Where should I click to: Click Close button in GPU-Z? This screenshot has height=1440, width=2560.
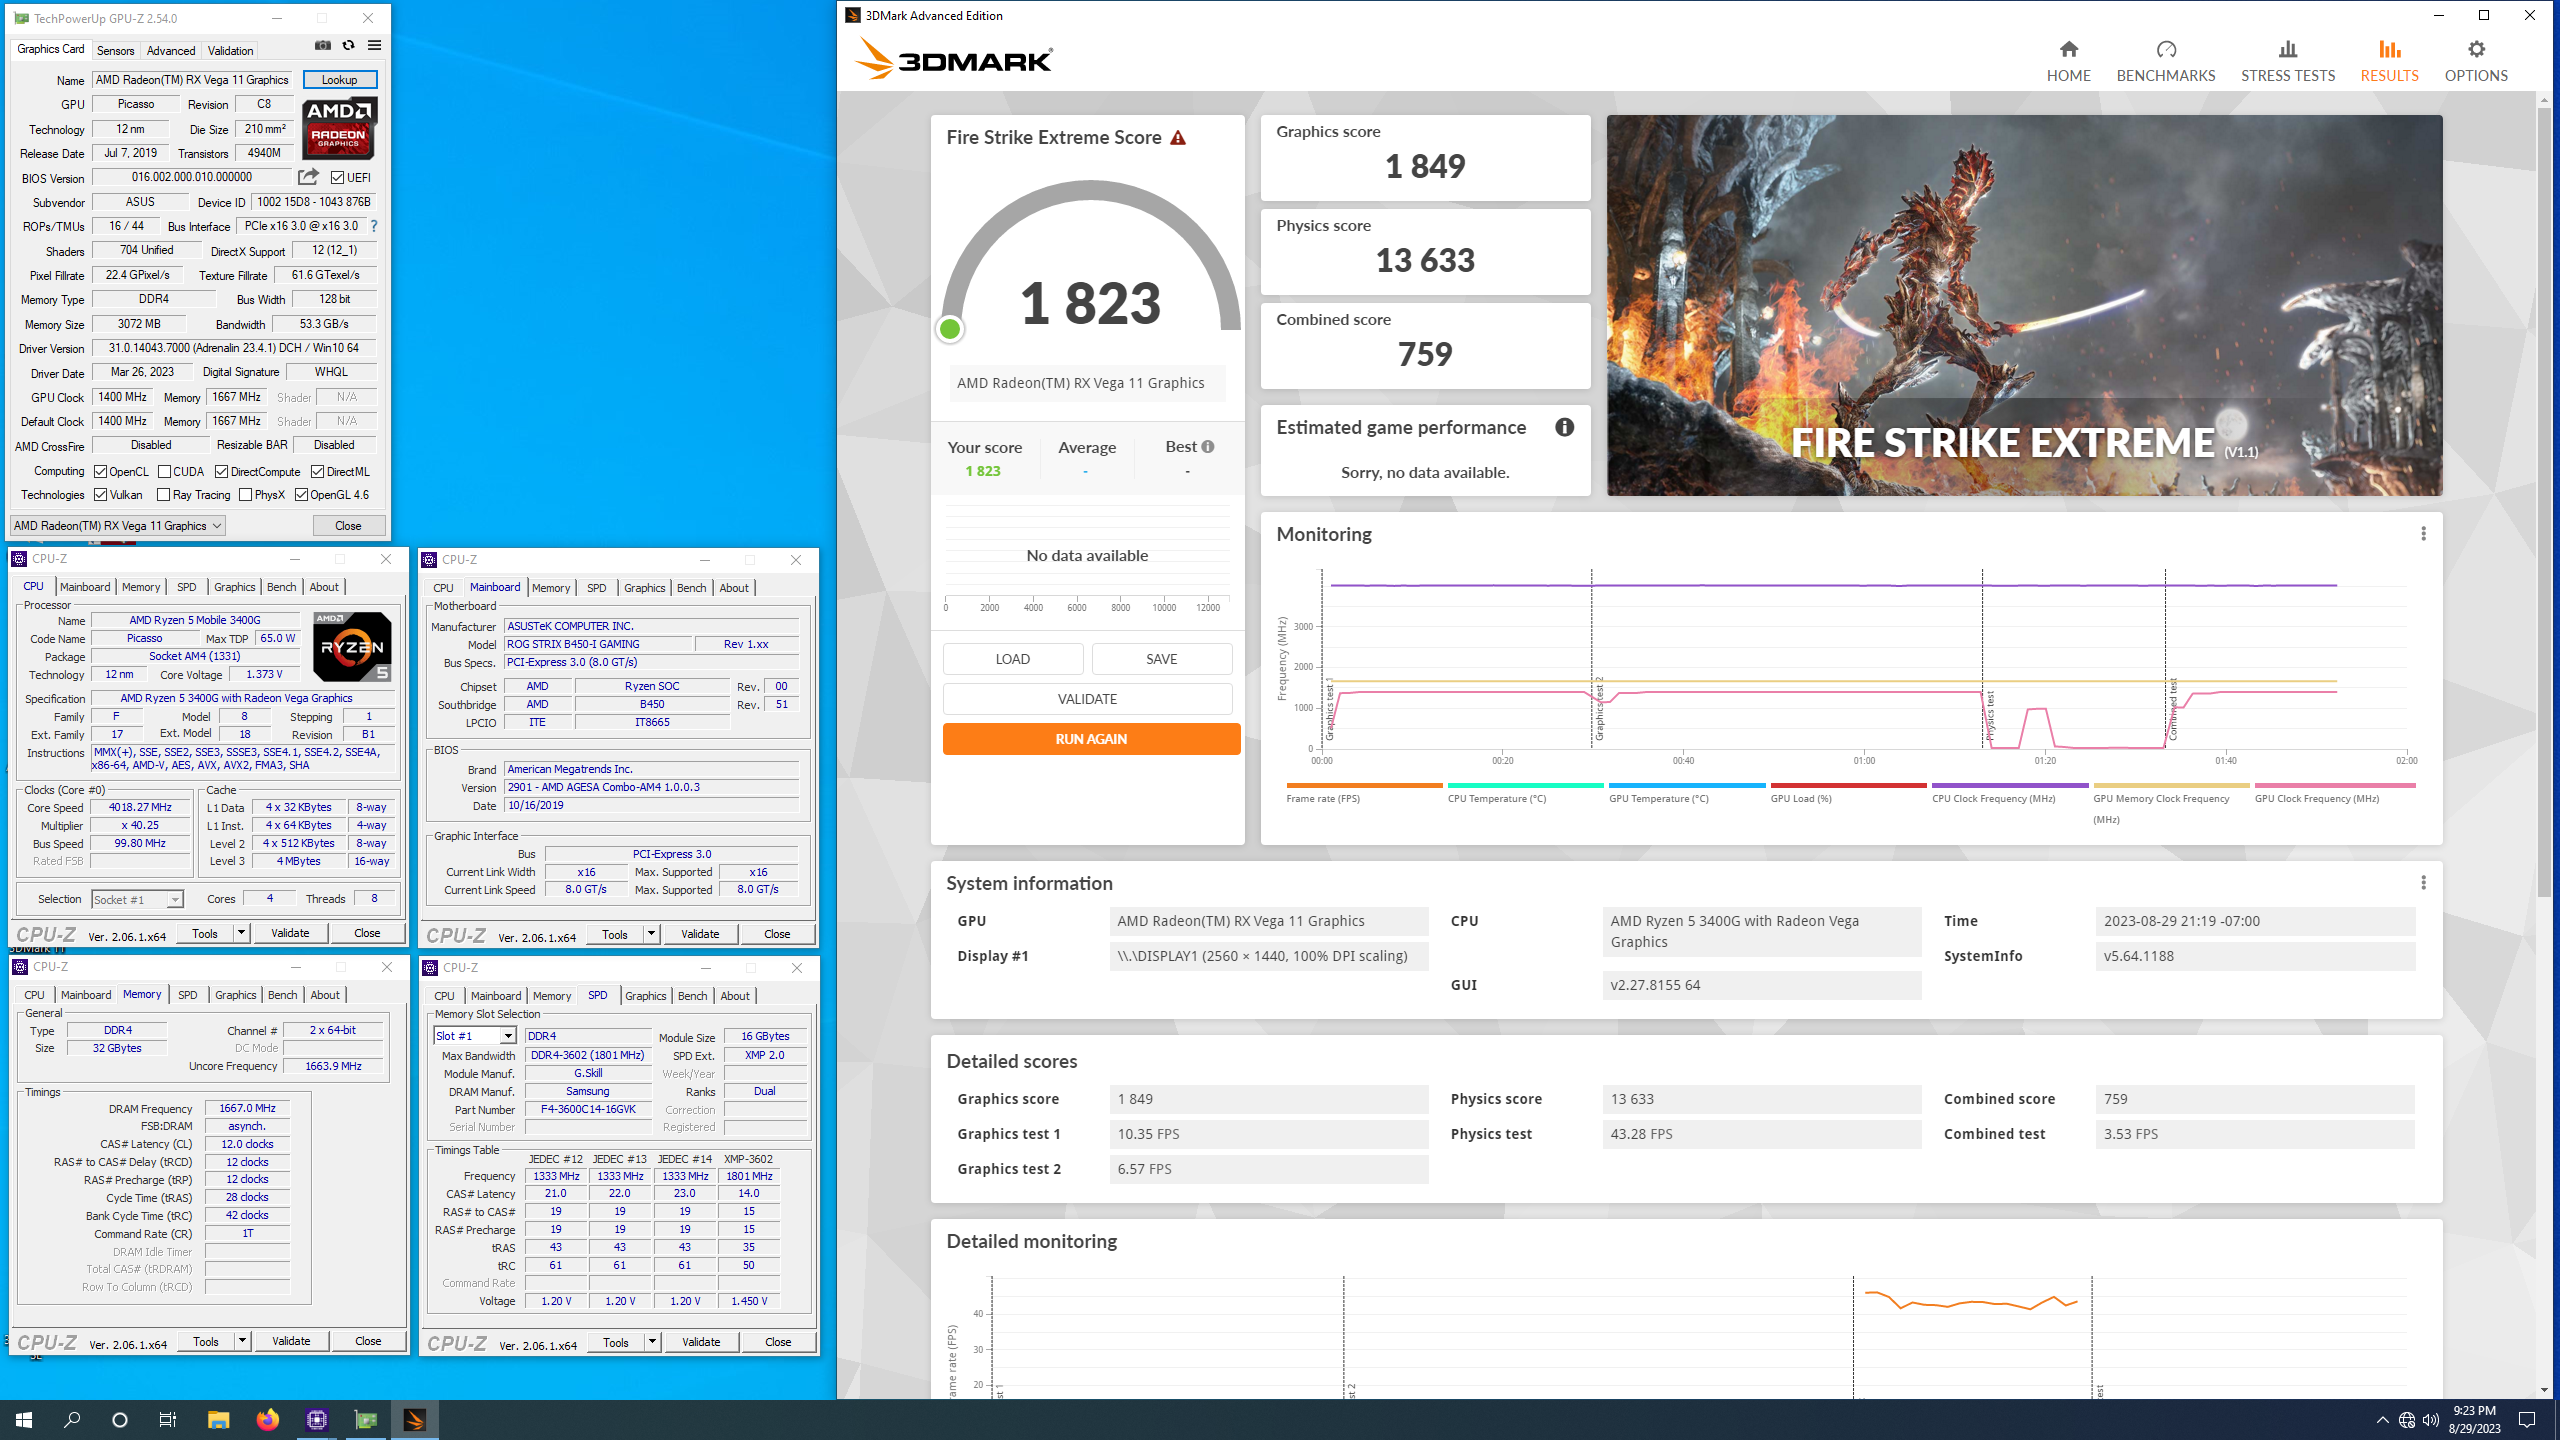pos(348,526)
